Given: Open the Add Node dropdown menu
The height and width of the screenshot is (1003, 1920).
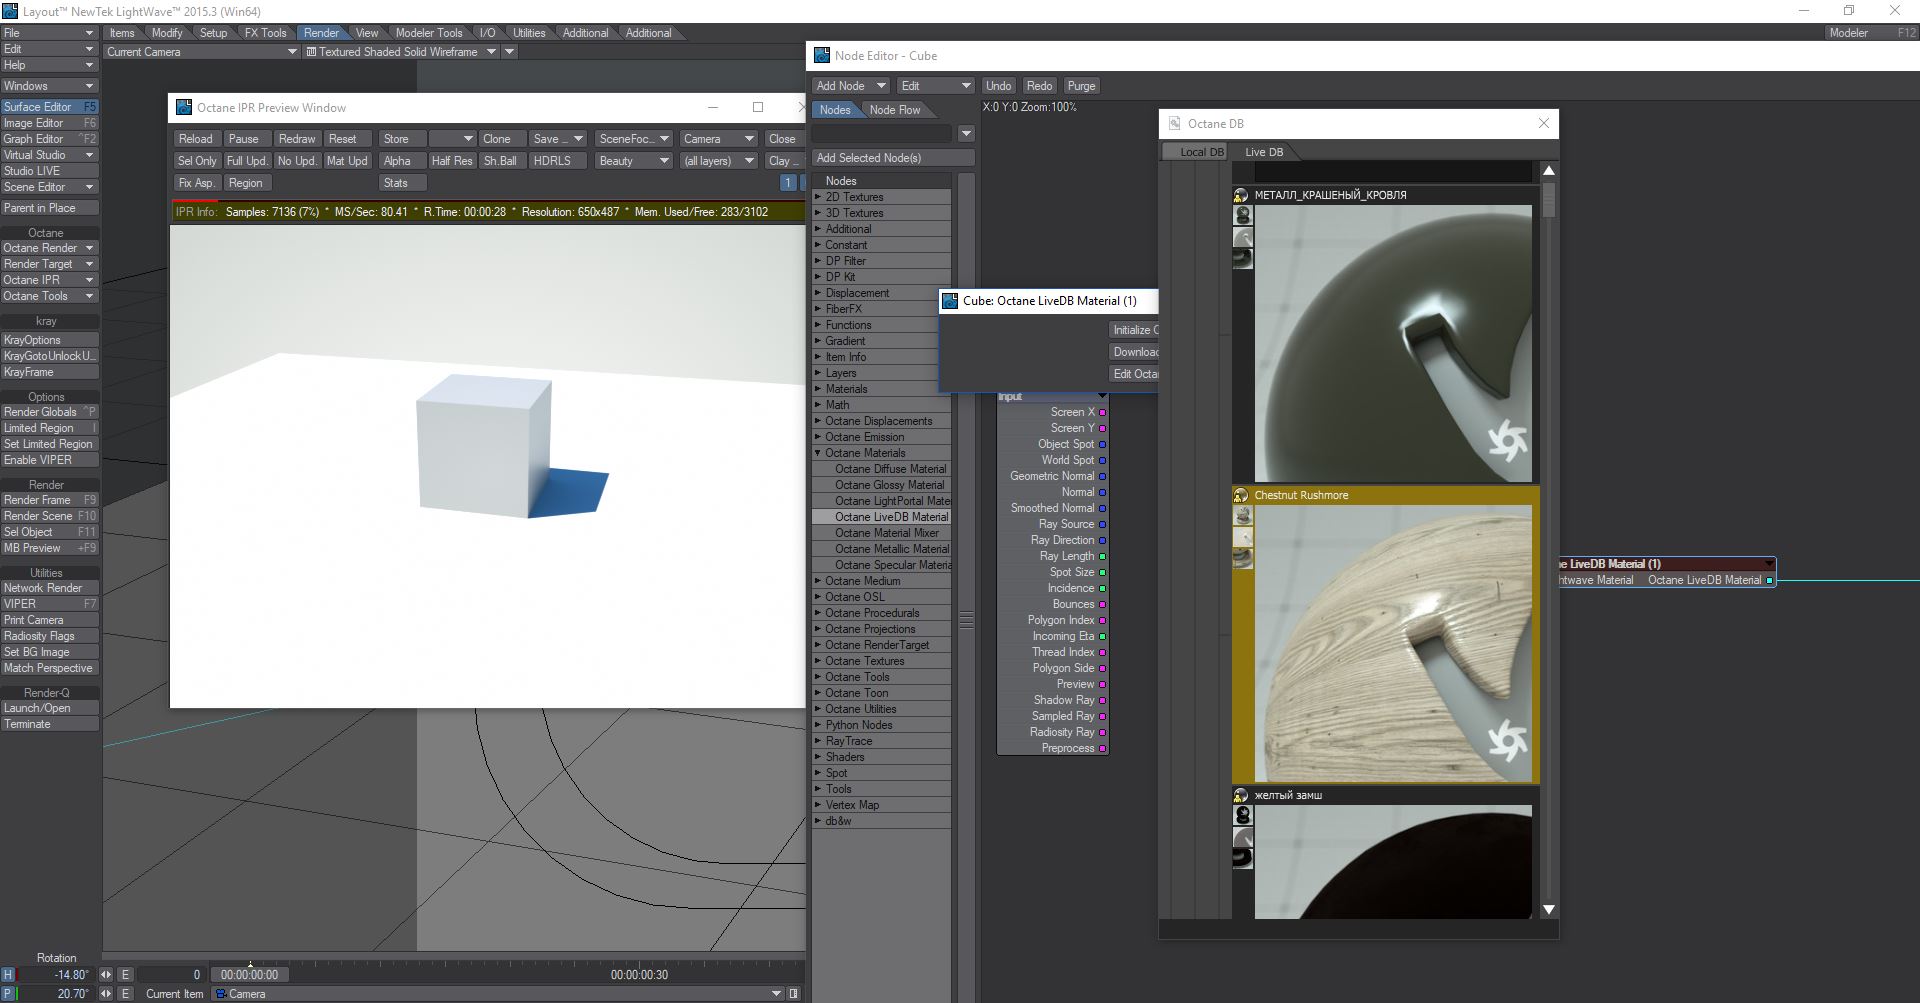Looking at the screenshot, I should (x=849, y=86).
